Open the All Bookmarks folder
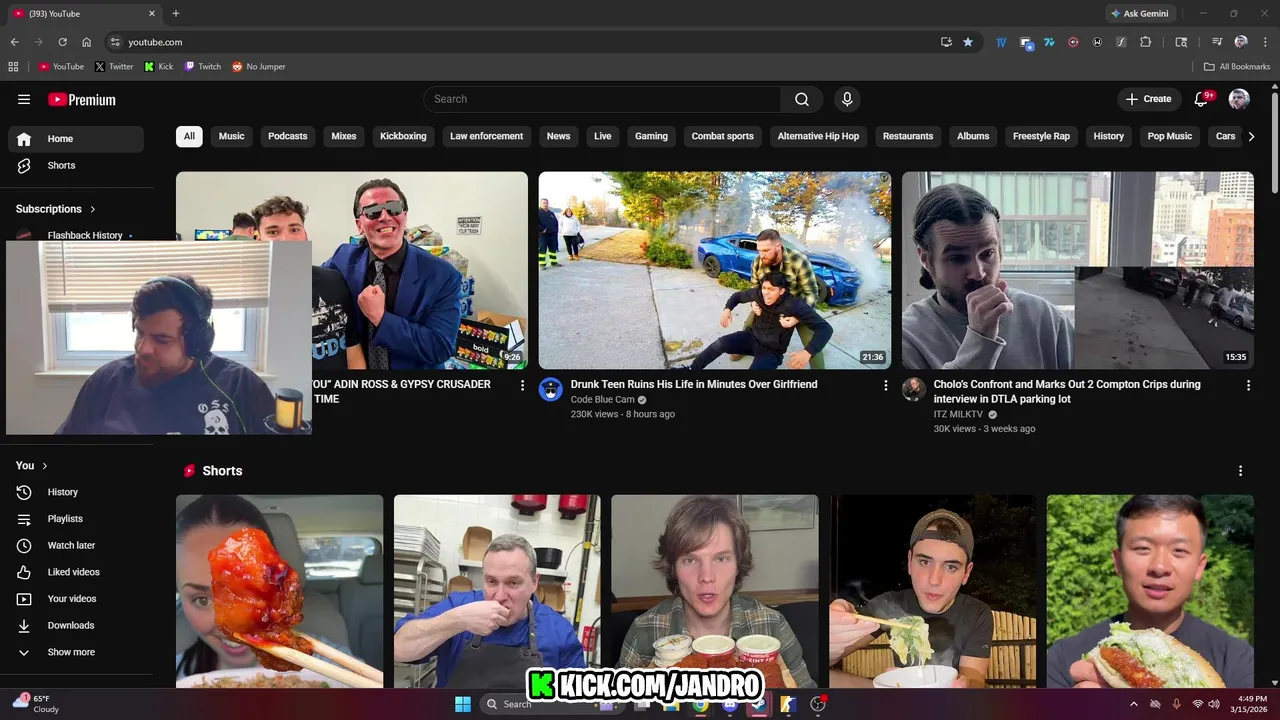The image size is (1280, 720). pos(1237,67)
